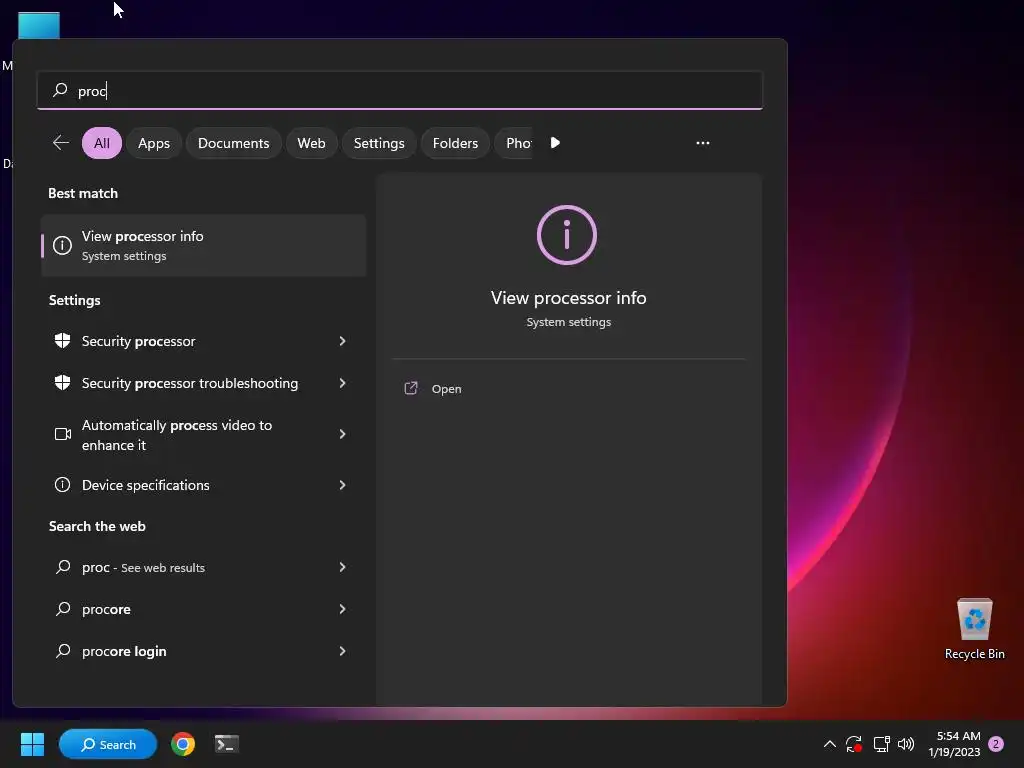
Task: Switch to the Apps filter tab
Action: 154,143
